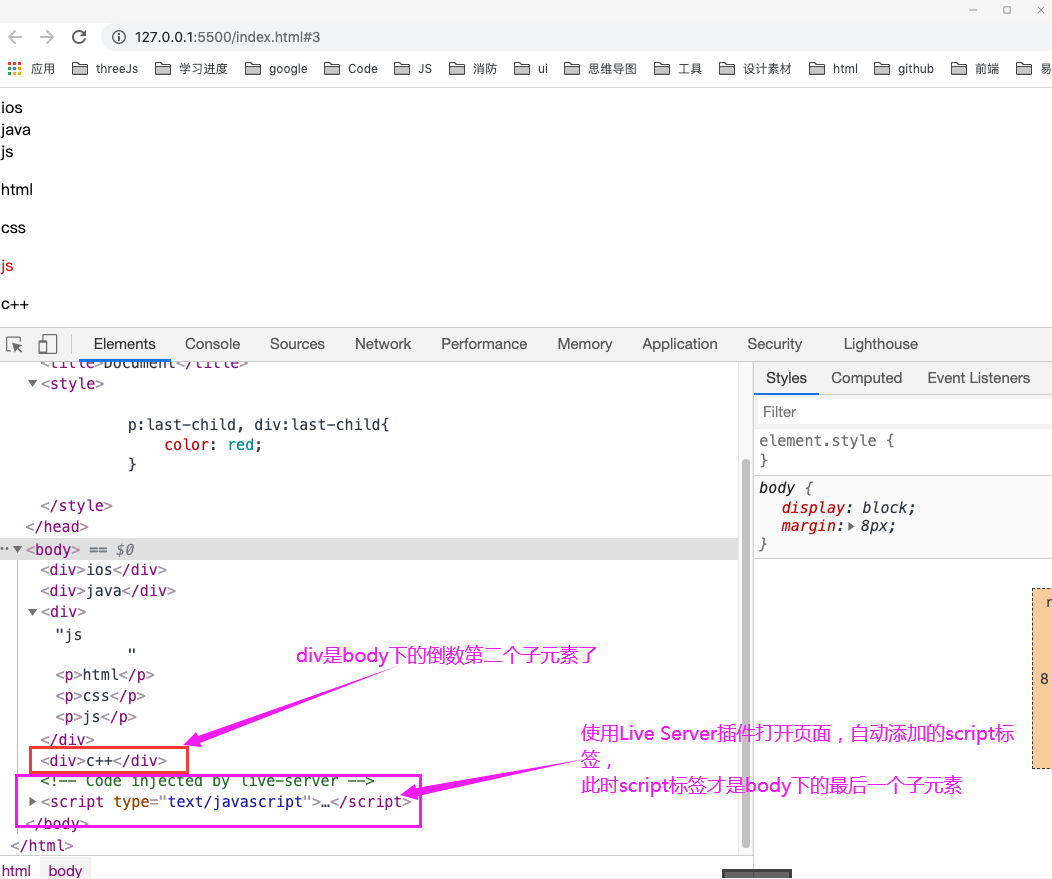The image size is (1052, 879).
Task: Open the 思维导图 bookmark folder
Action: pos(600,68)
